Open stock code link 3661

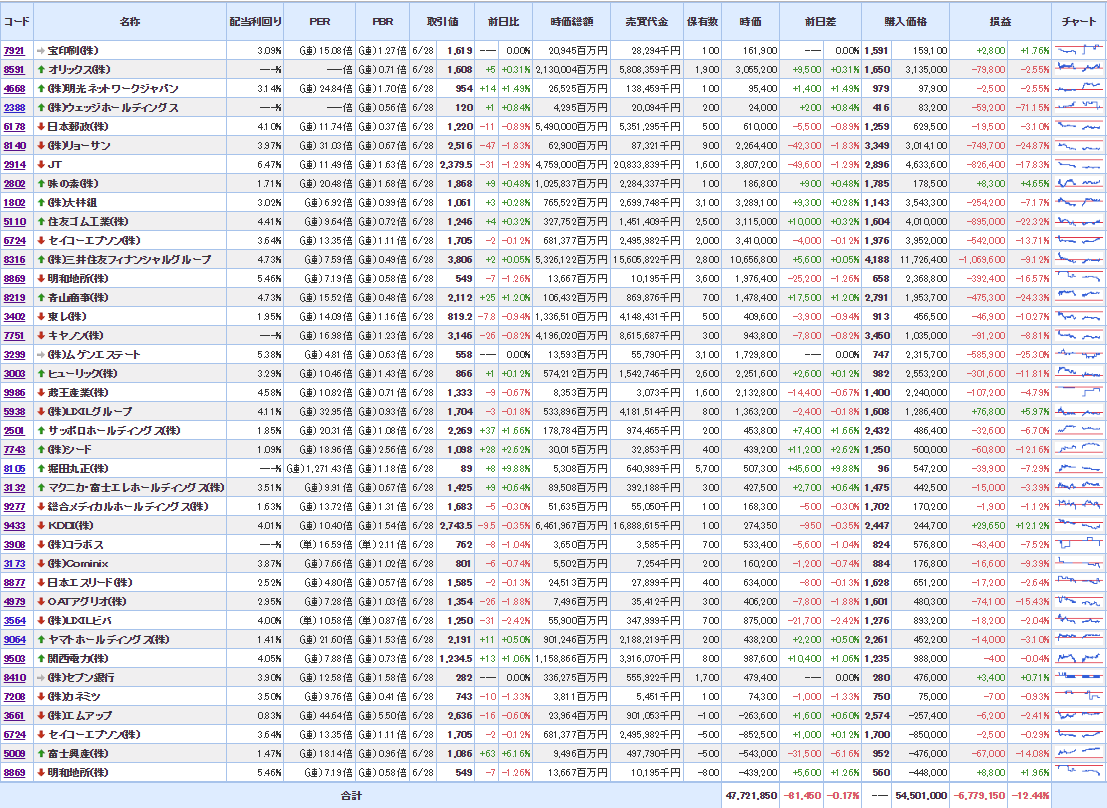pos(14,716)
